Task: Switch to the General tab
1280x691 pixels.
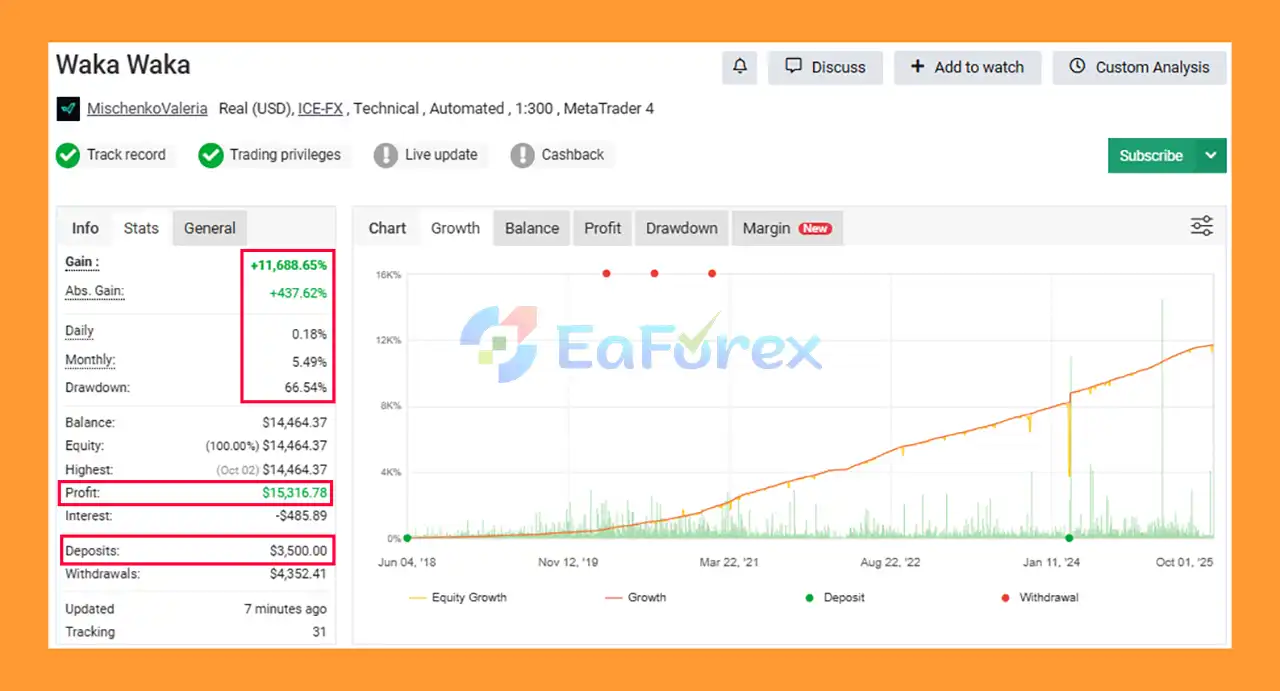Action: pyautogui.click(x=209, y=228)
